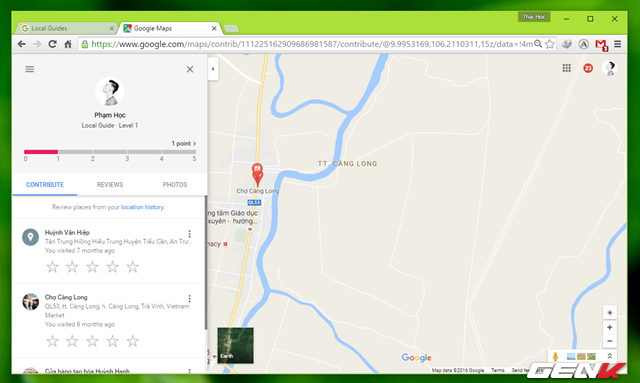Switch to the Reviews tab
Image resolution: width=640 pixels, height=383 pixels.
[x=110, y=185]
